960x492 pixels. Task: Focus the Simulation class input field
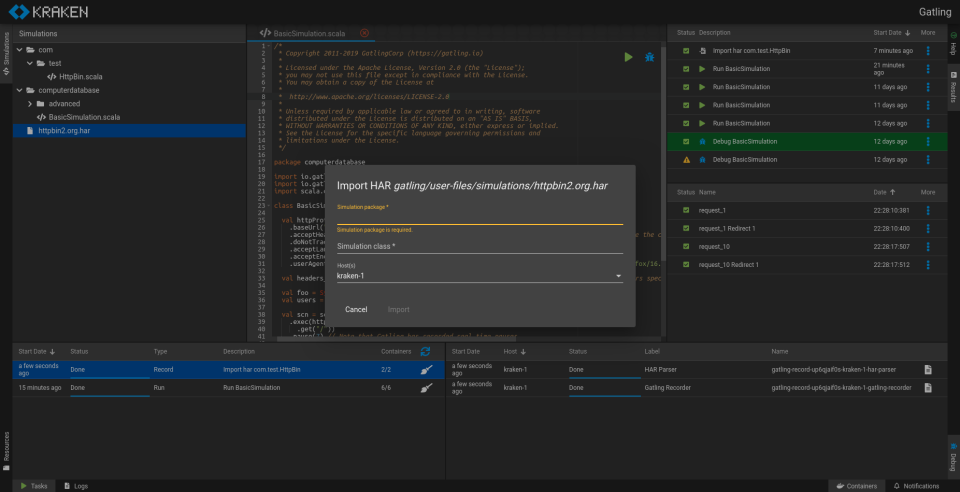479,246
